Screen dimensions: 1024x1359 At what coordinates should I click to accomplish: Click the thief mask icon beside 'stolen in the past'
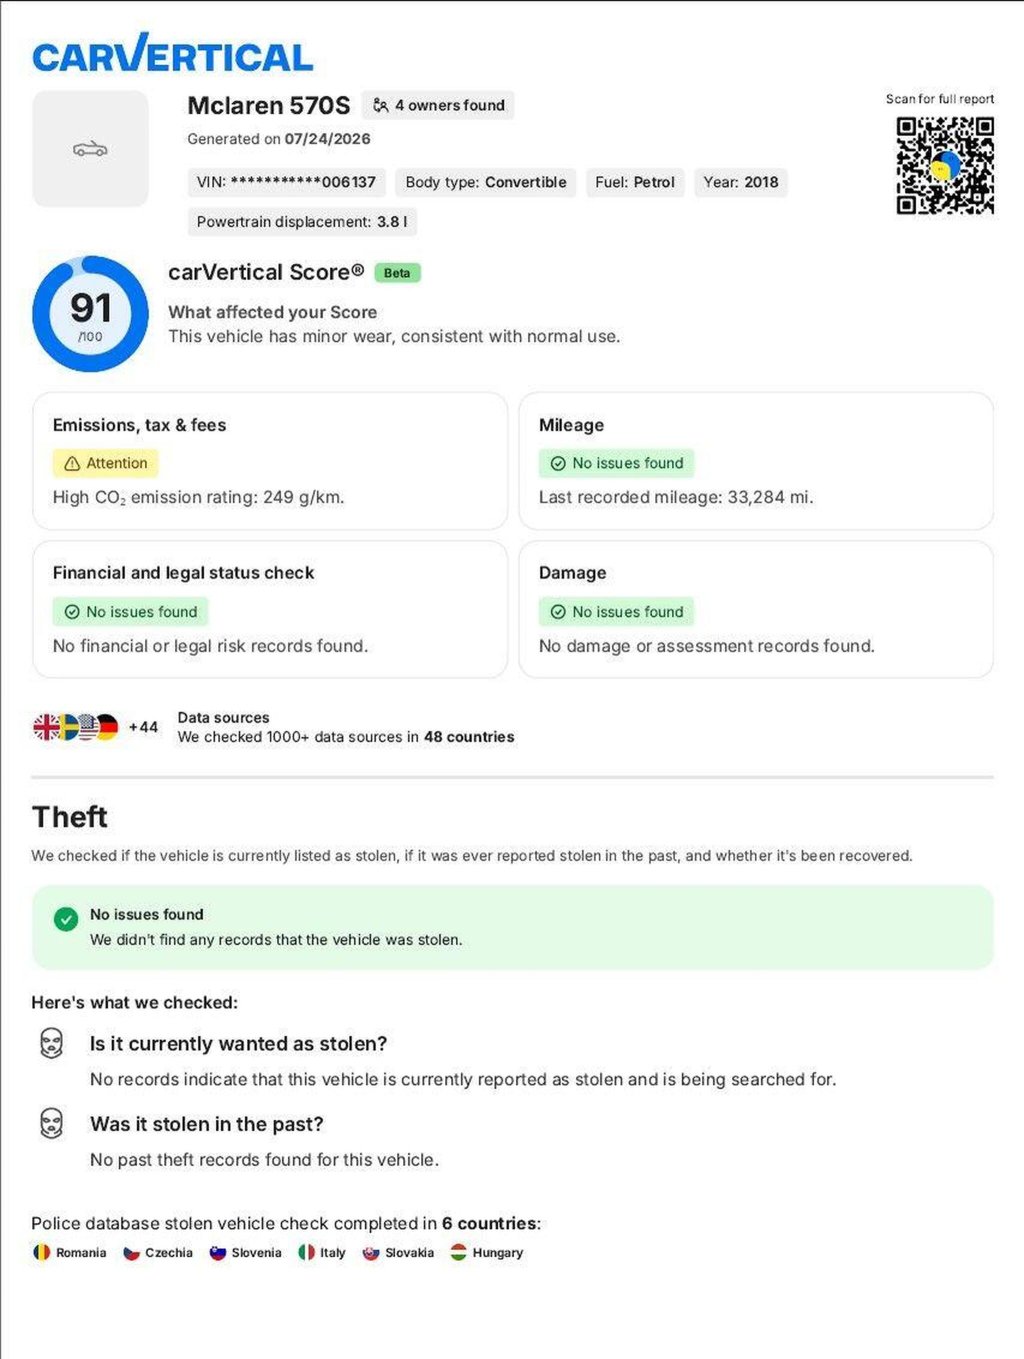click(x=51, y=1123)
